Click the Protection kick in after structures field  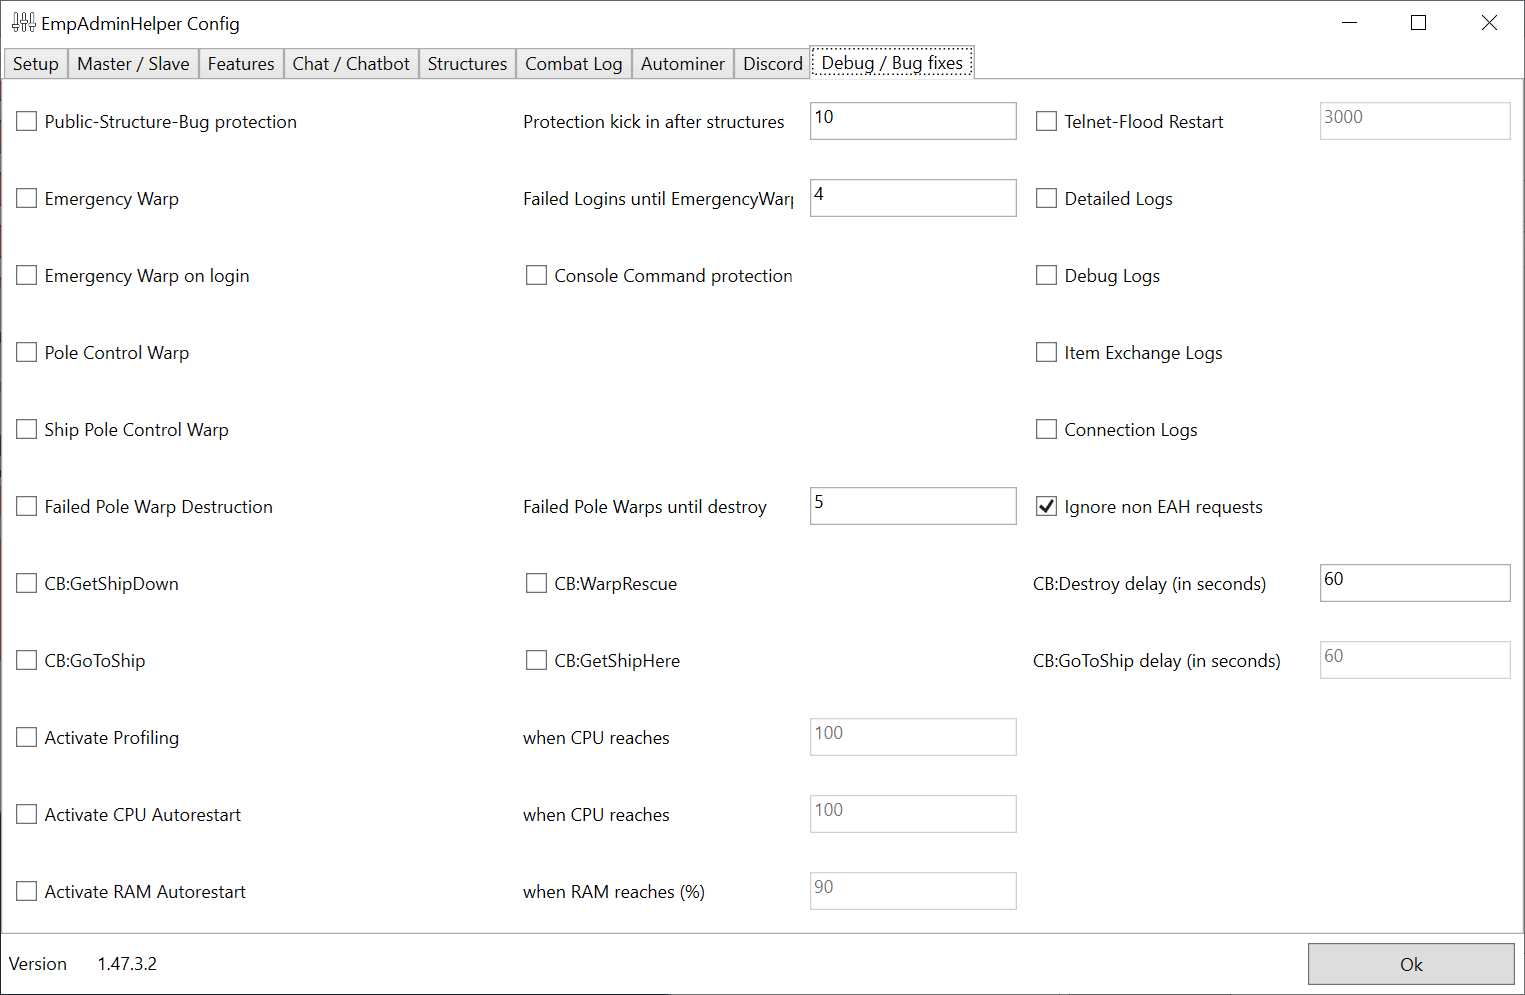click(x=913, y=121)
